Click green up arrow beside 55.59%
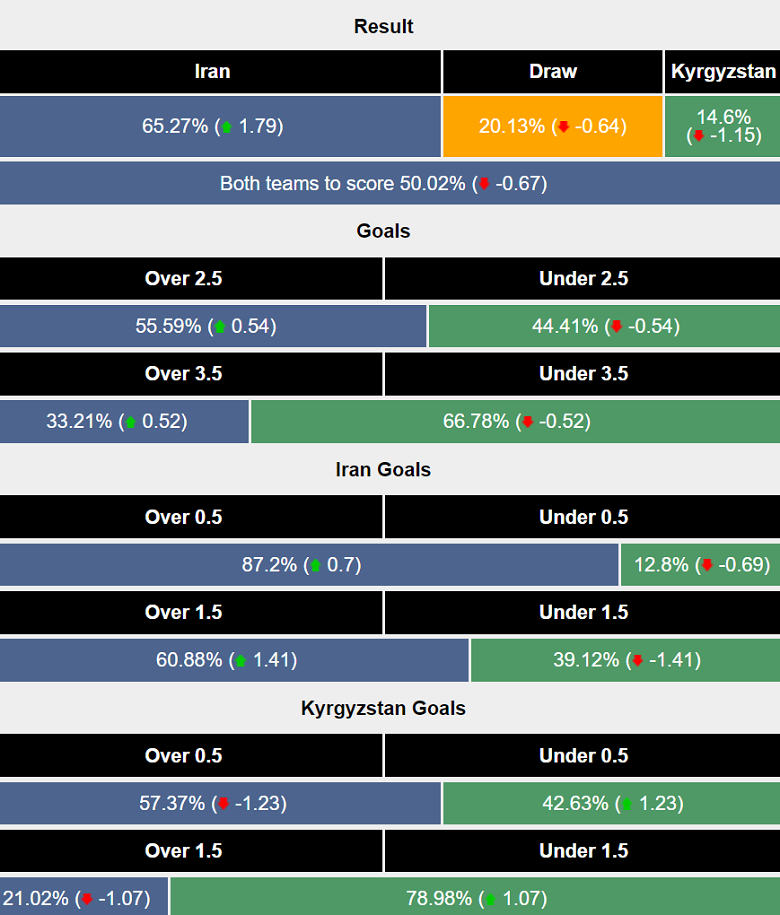The width and height of the screenshot is (780, 915). pos(220,326)
